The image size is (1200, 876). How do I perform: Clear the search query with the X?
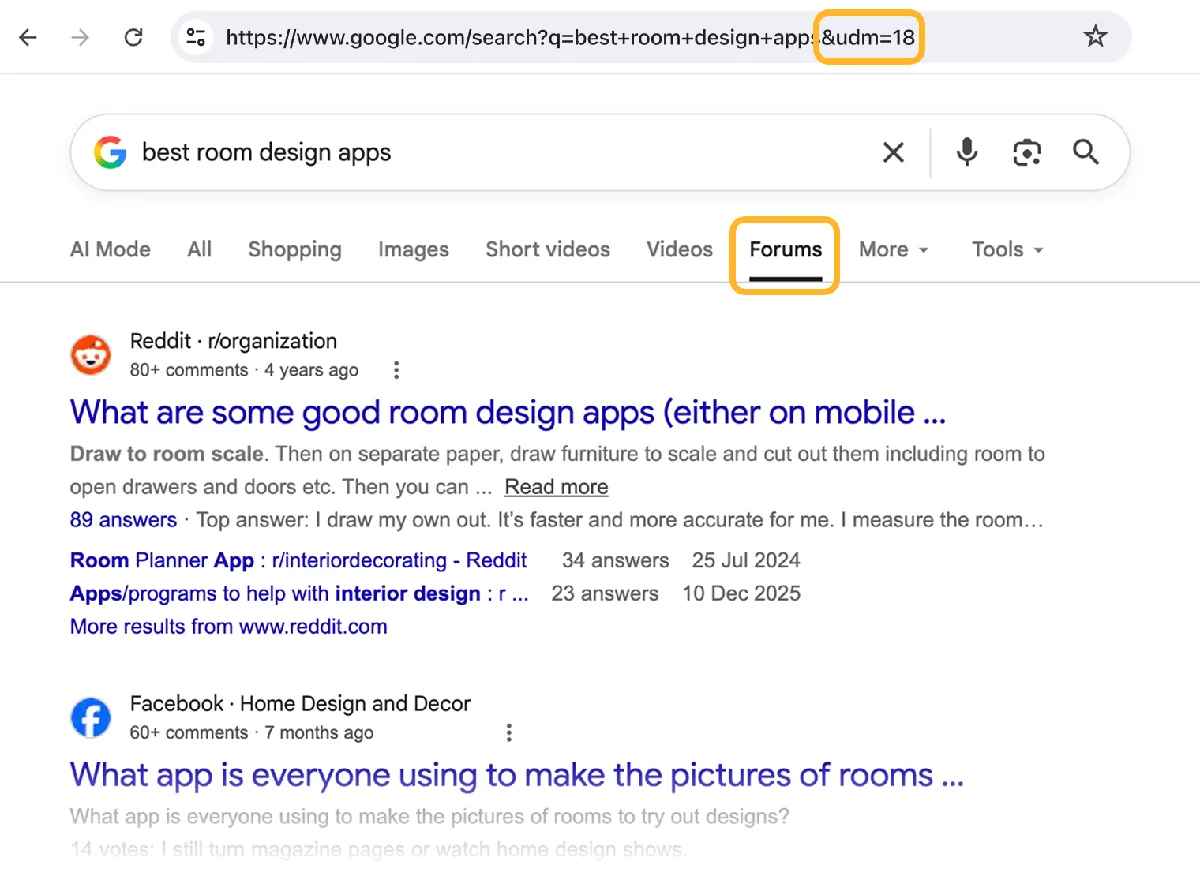pyautogui.click(x=893, y=152)
